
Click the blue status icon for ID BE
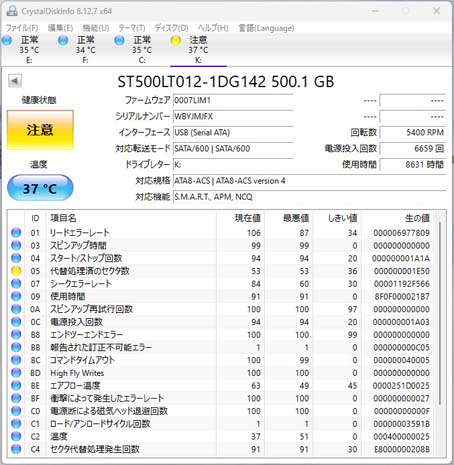click(x=16, y=385)
